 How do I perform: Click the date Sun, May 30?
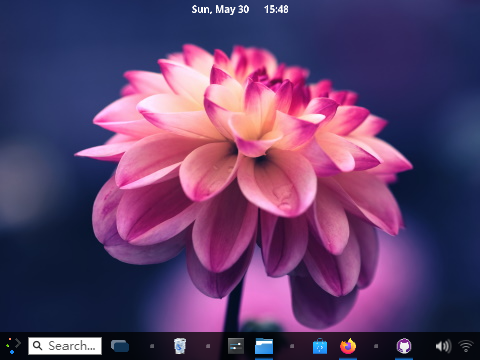coord(220,9)
